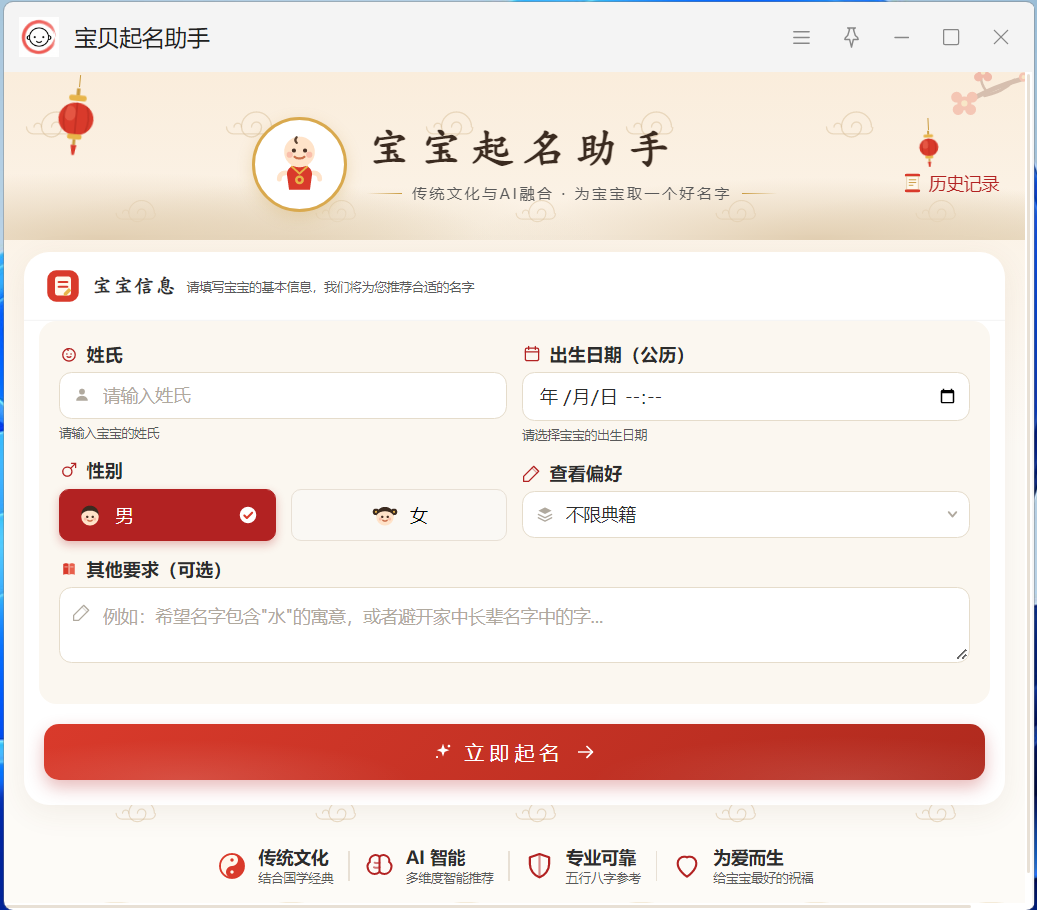This screenshot has height=910, width=1037.
Task: Click the 为爱而生 footer text
Action: [x=748, y=858]
